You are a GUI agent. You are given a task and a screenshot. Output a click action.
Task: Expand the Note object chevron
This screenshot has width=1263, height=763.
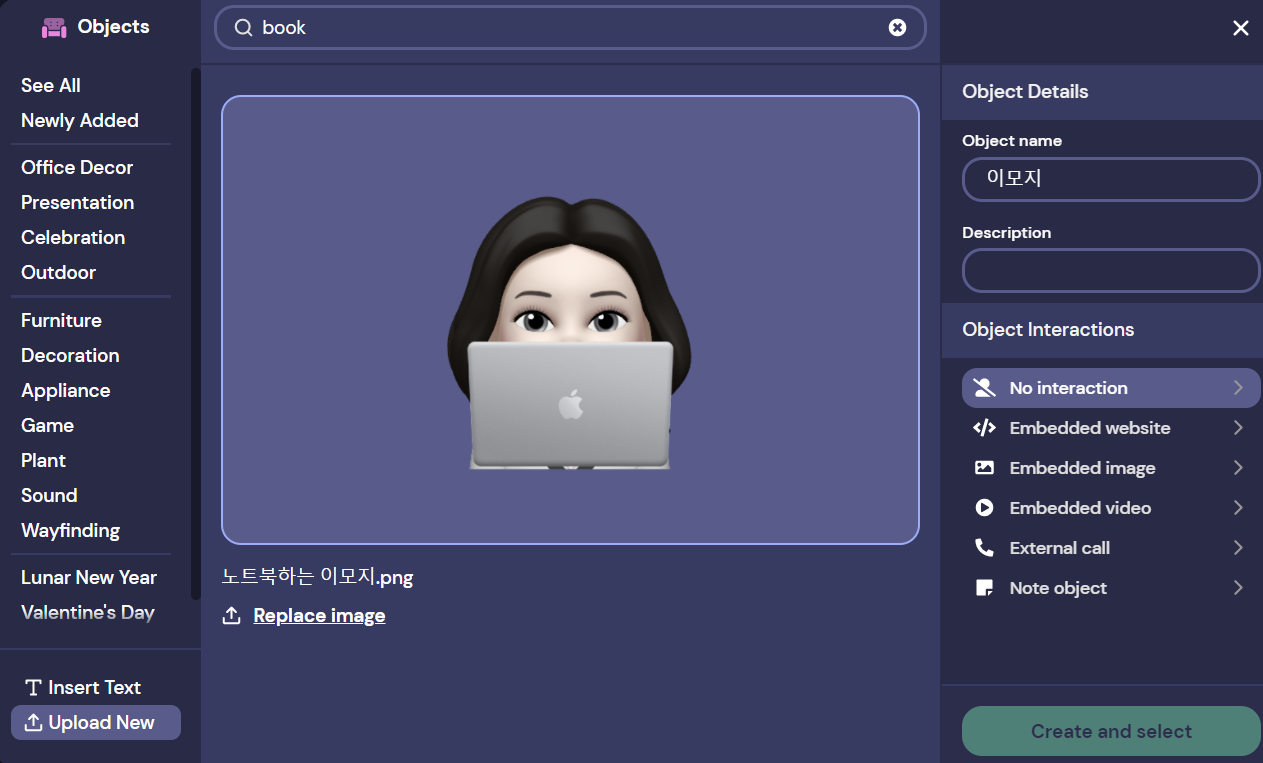tap(1238, 588)
